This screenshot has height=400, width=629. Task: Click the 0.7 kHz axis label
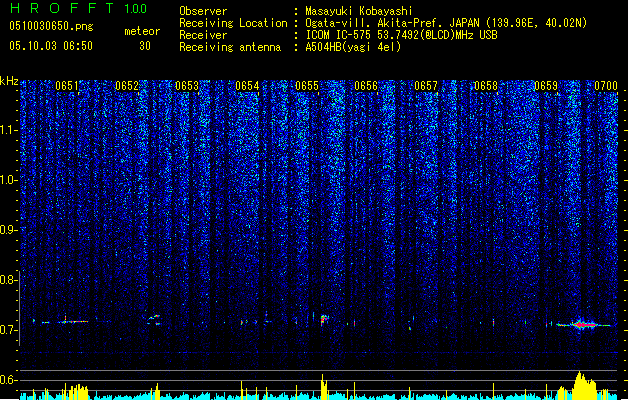tap(9, 330)
